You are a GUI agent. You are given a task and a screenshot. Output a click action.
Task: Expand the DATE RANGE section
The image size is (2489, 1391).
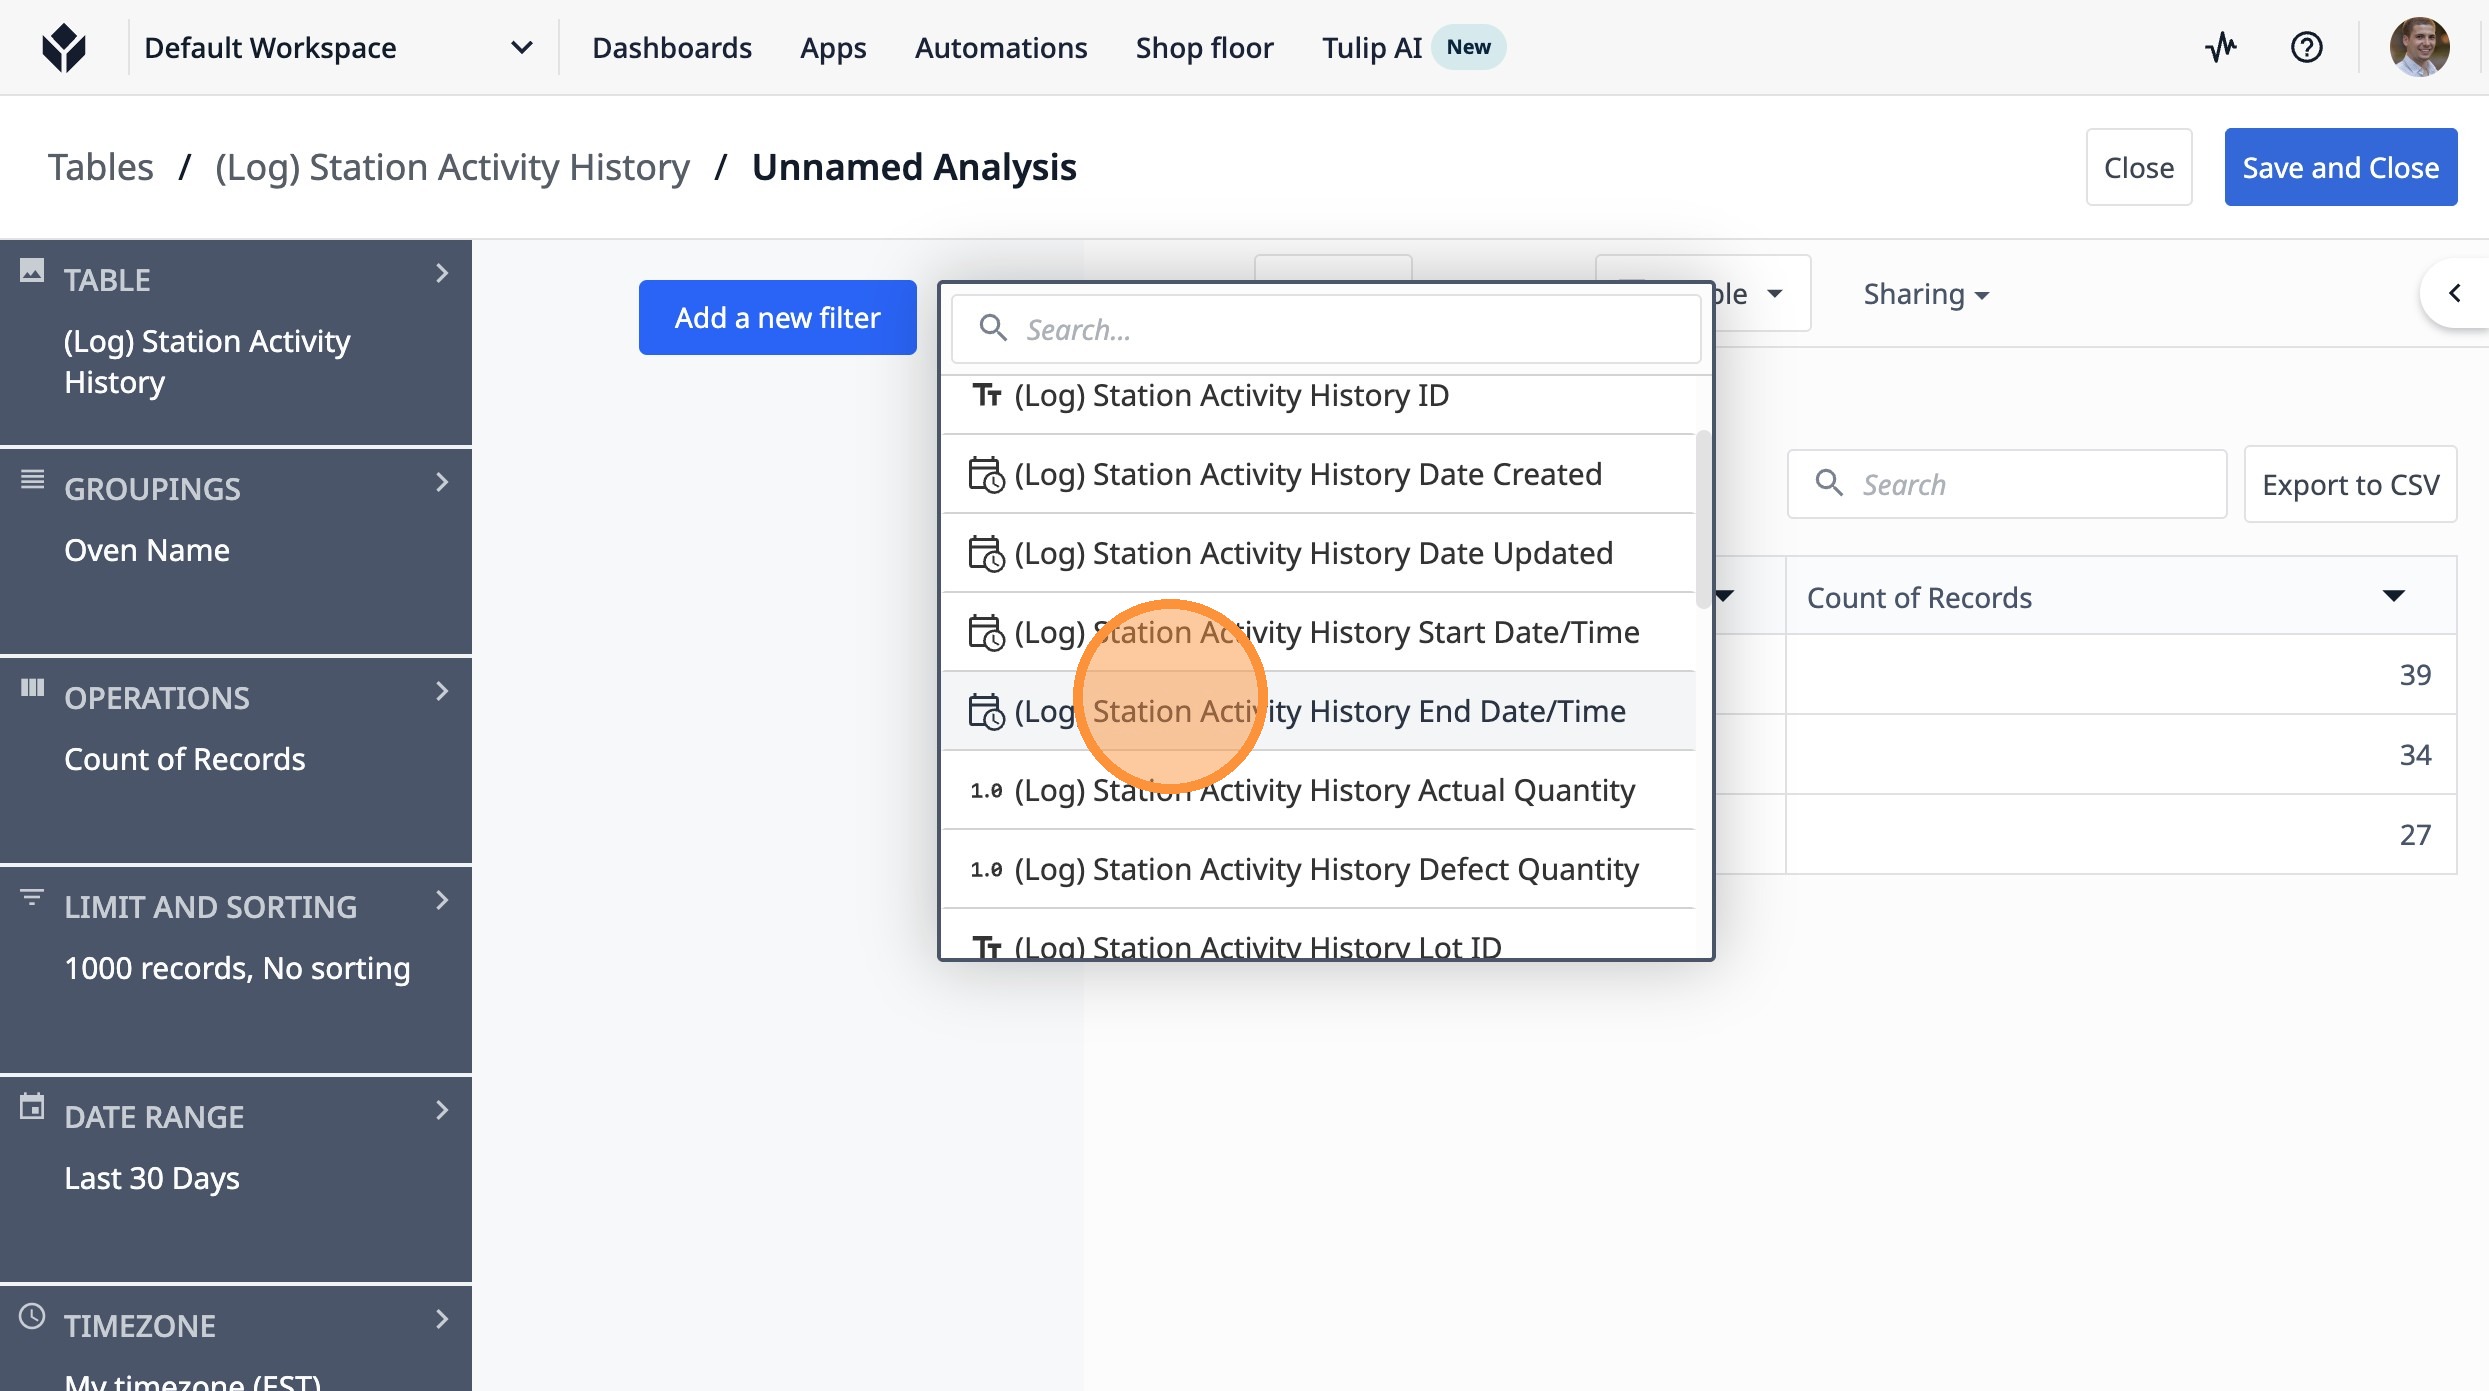click(x=441, y=1111)
